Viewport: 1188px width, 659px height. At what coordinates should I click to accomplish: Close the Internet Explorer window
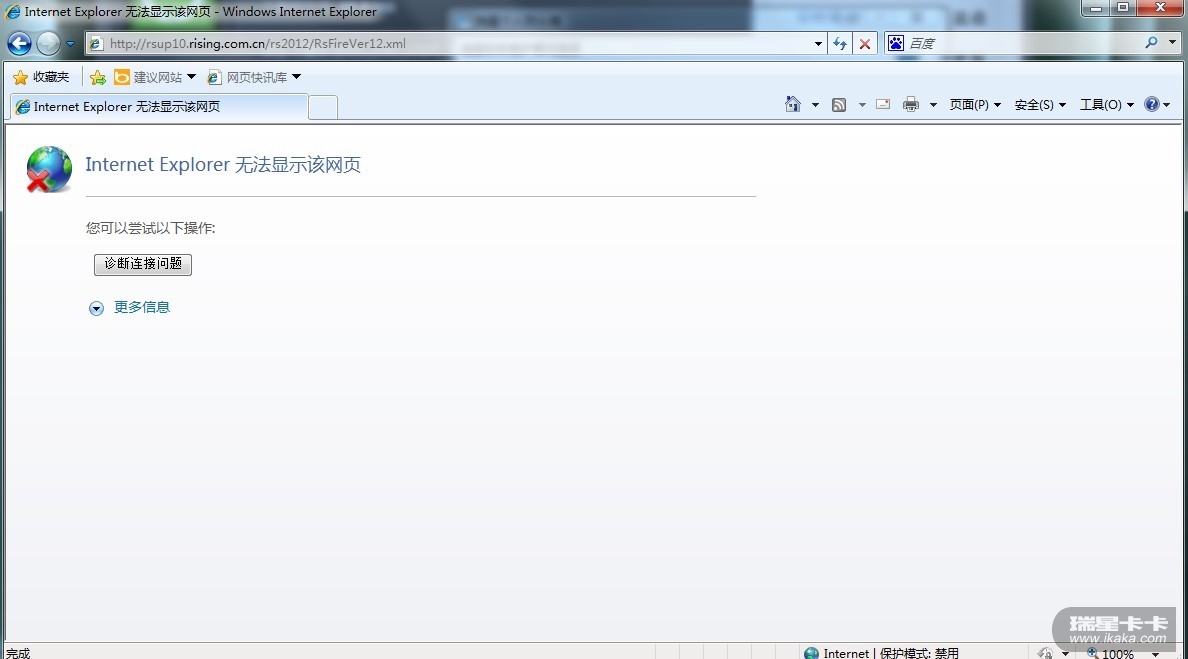1160,8
